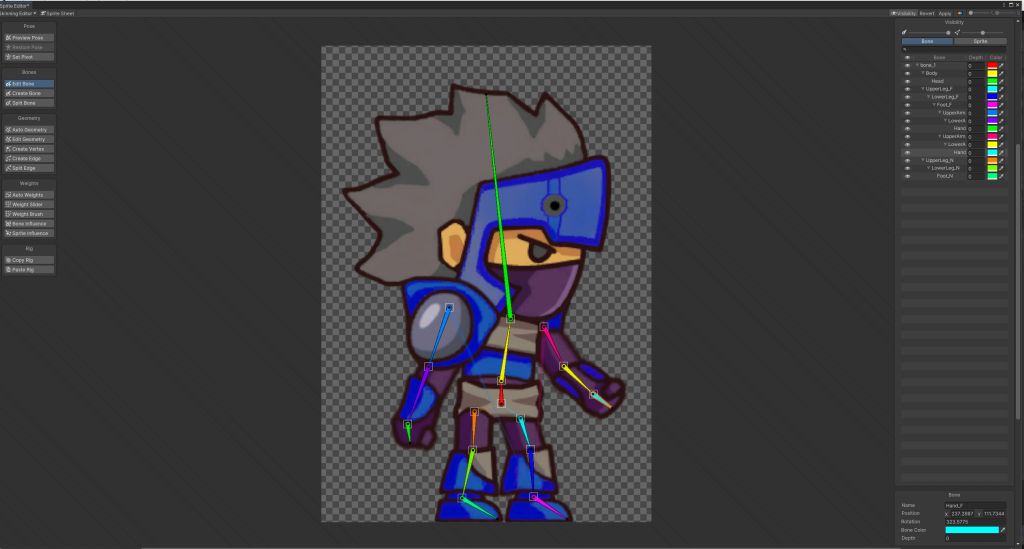Viewport: 1024px width, 549px height.
Task: Activate the Split Bone tool
Action: click(28, 103)
